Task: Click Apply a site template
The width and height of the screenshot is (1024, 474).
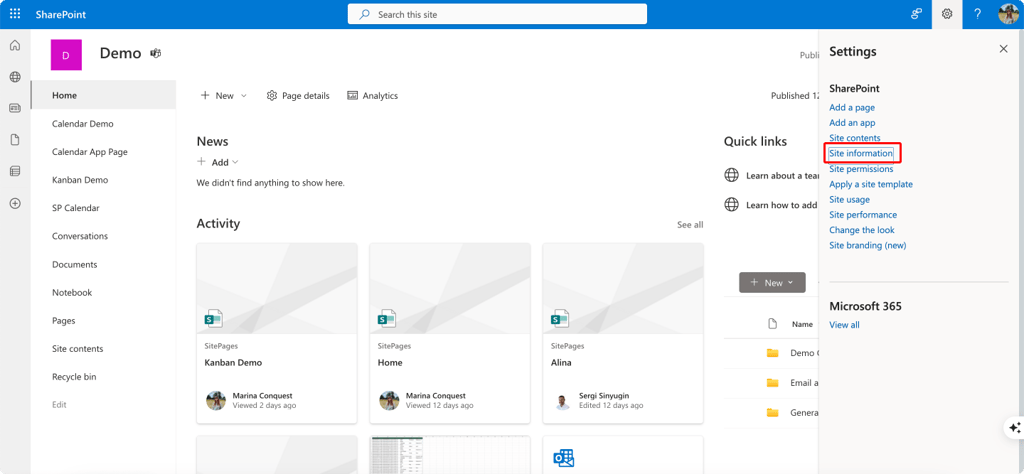Action: click(x=871, y=184)
